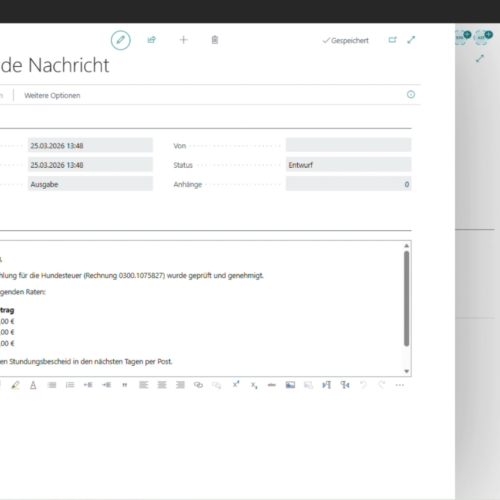Open Weitere Optionen menu
This screenshot has width=500, height=500.
tap(52, 96)
